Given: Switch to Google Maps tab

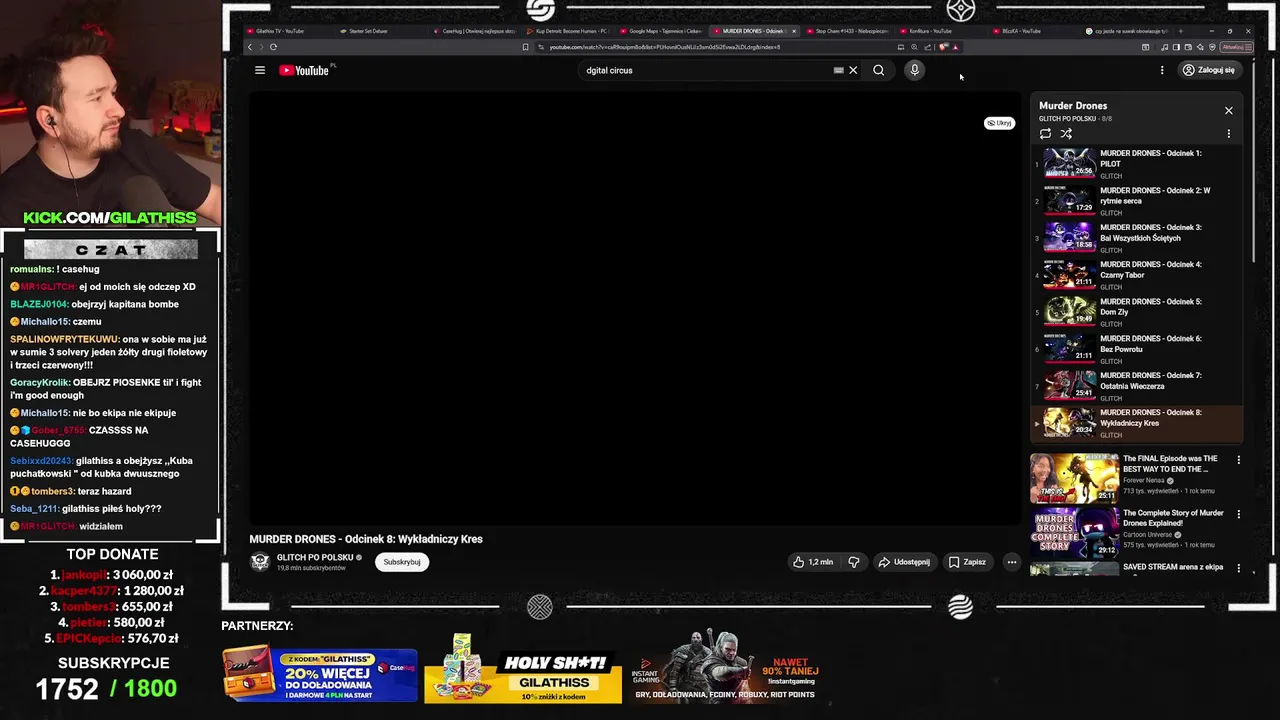Looking at the screenshot, I should pos(661,31).
